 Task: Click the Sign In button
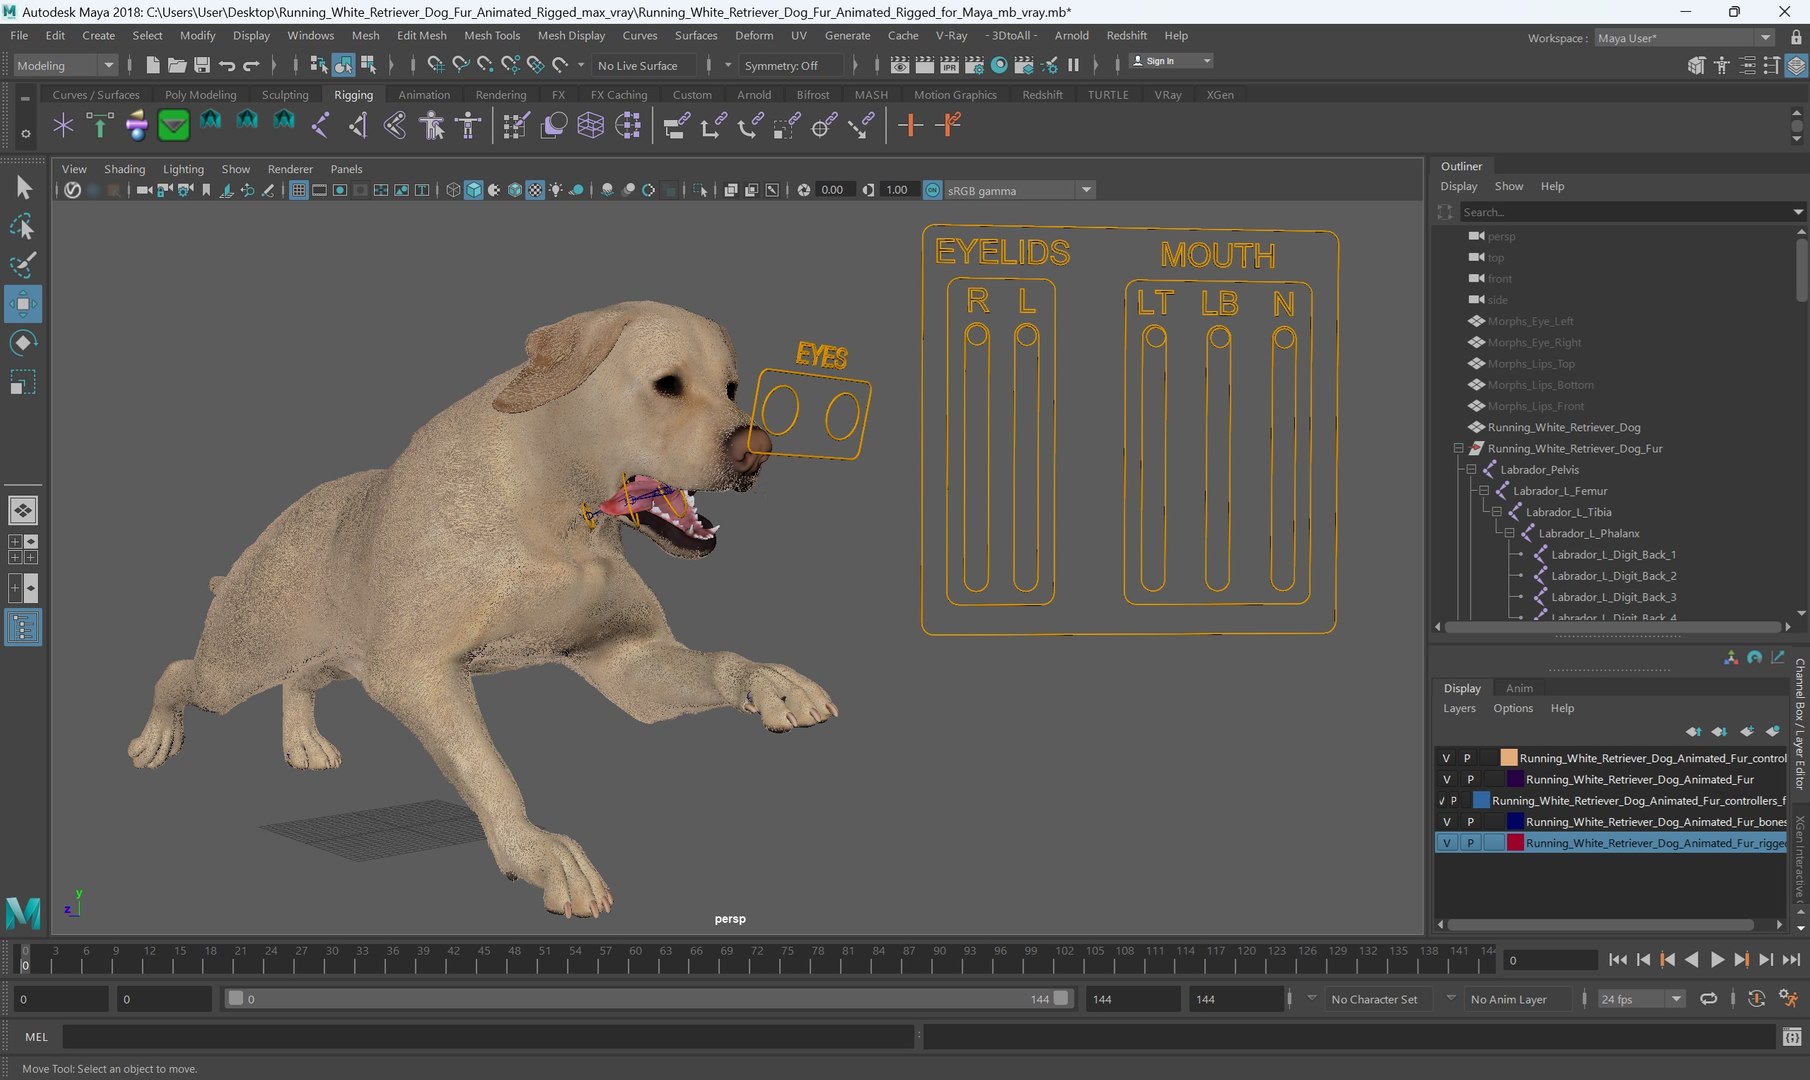pyautogui.click(x=1171, y=61)
